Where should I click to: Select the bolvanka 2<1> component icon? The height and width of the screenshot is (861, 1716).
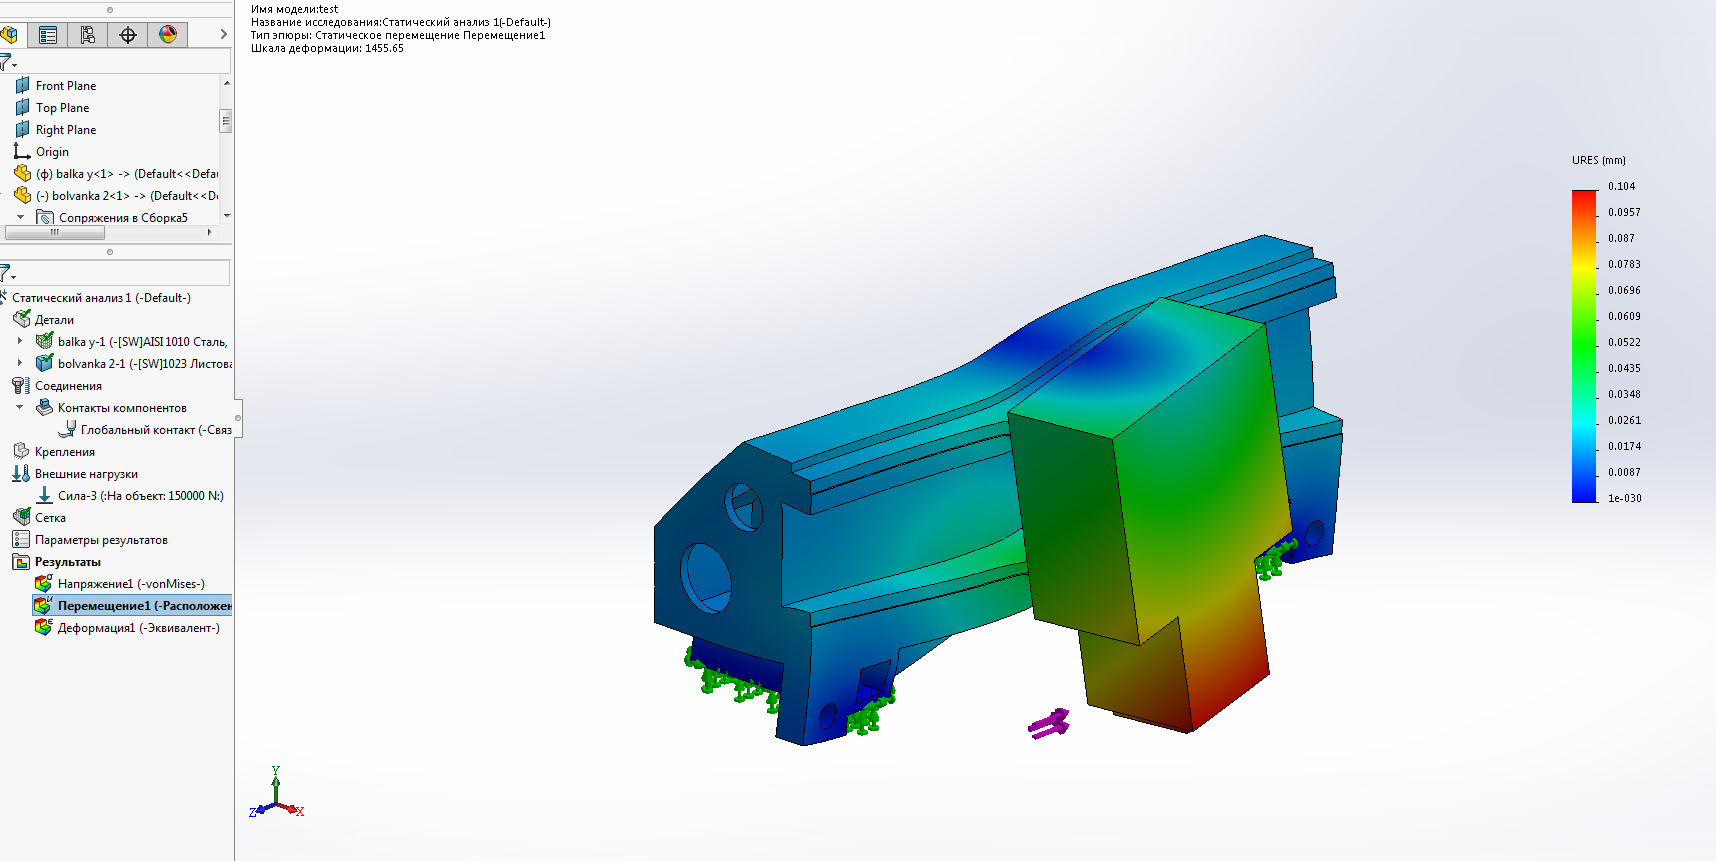pyautogui.click(x=22, y=195)
